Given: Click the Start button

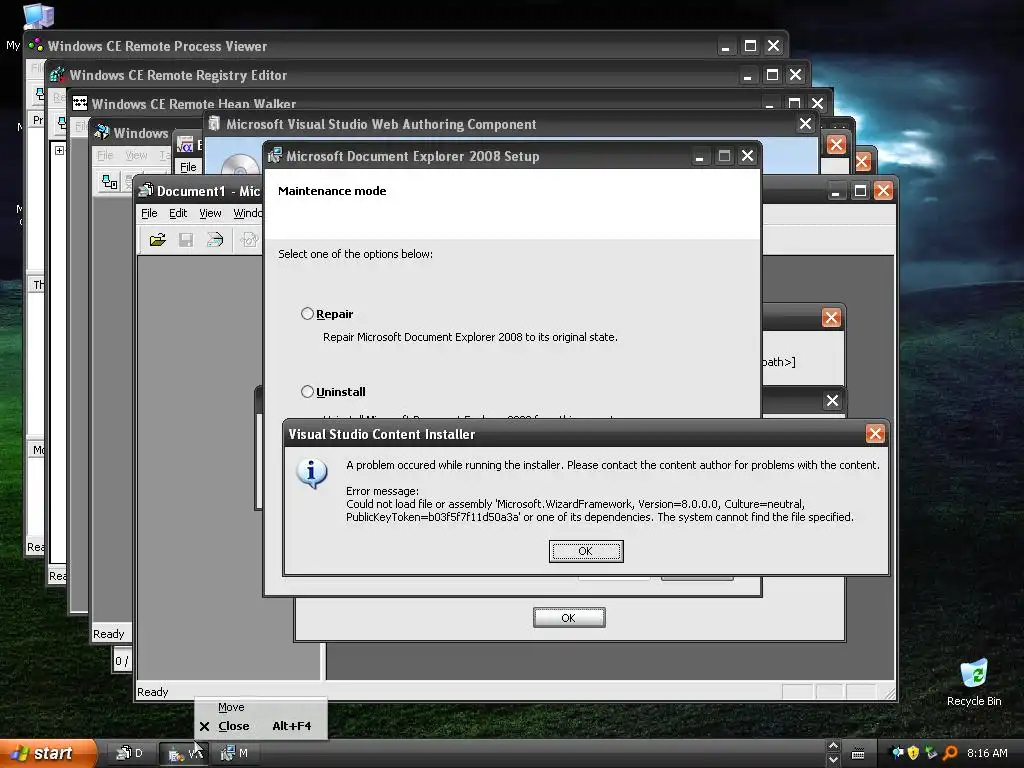Looking at the screenshot, I should [x=47, y=753].
